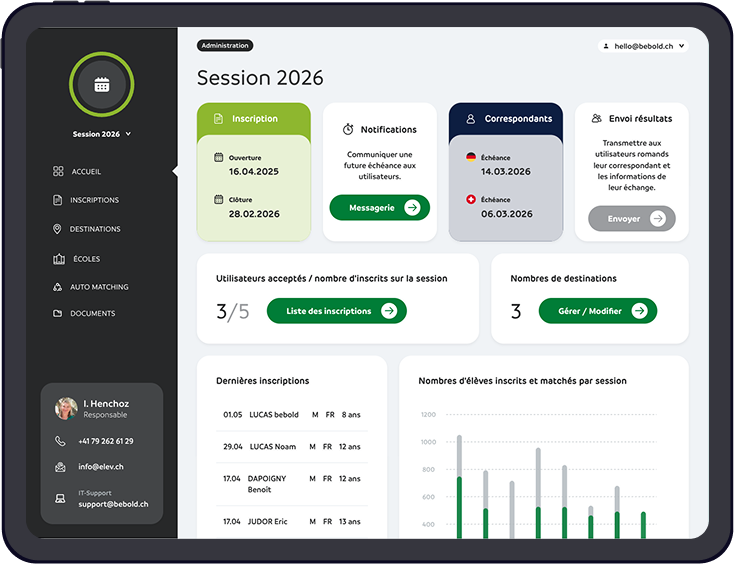This screenshot has height=564, width=734.
Task: Click the Administration badge at top
Action: (225, 46)
